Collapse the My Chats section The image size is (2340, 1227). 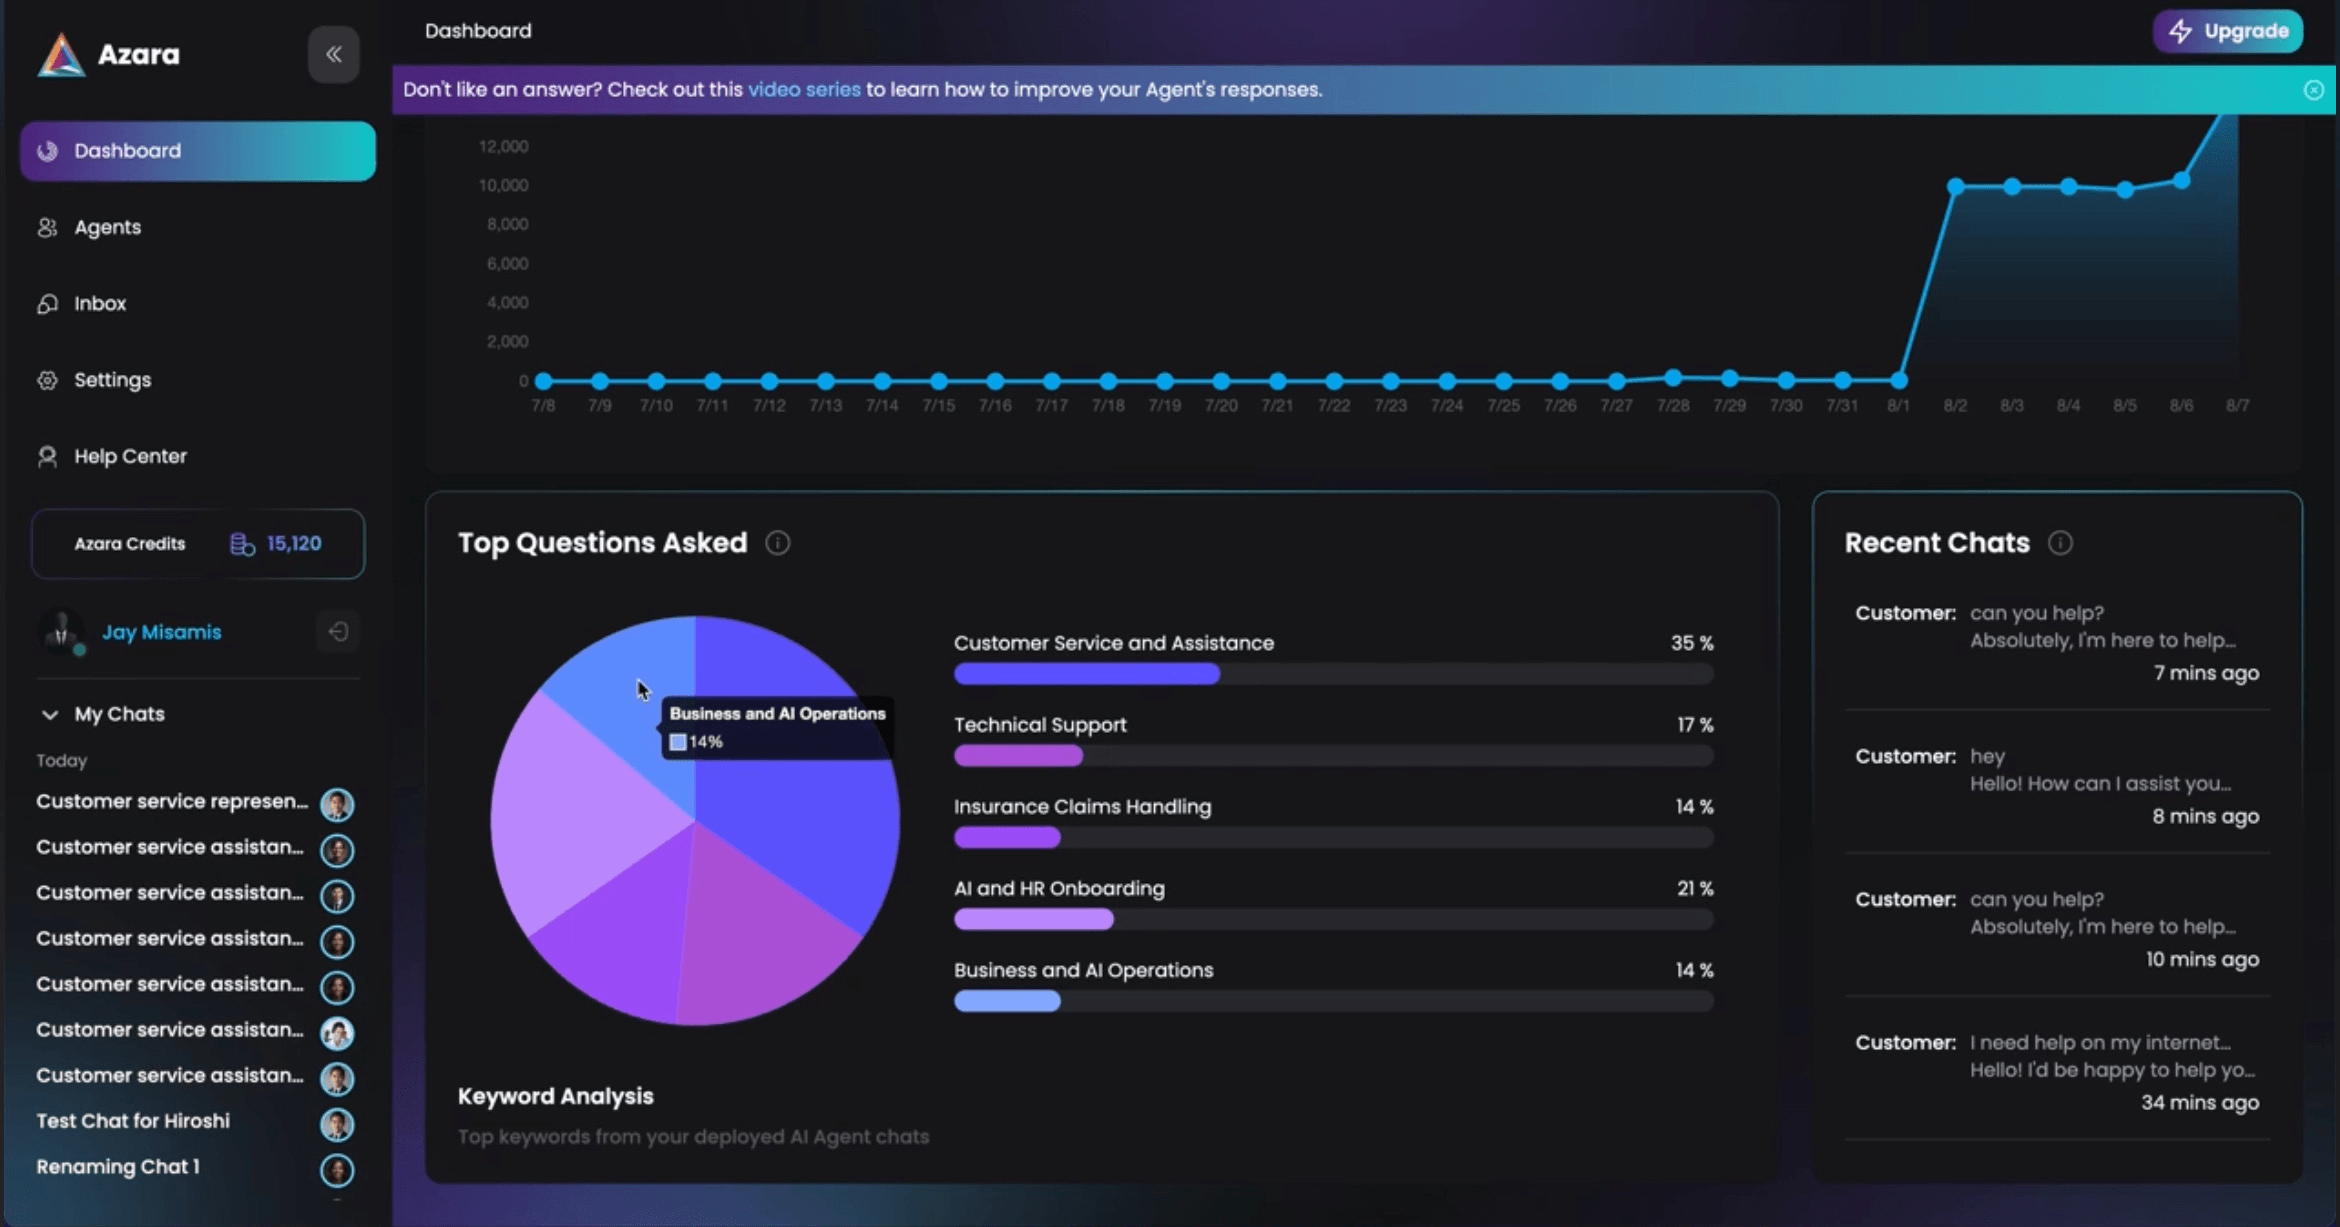[50, 714]
